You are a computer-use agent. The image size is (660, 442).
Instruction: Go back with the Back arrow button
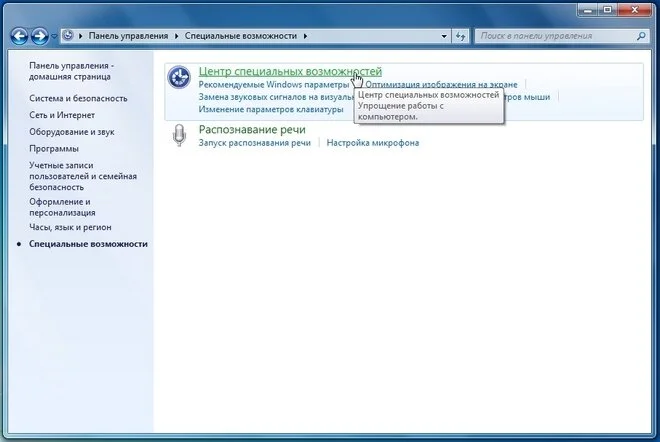pos(19,36)
